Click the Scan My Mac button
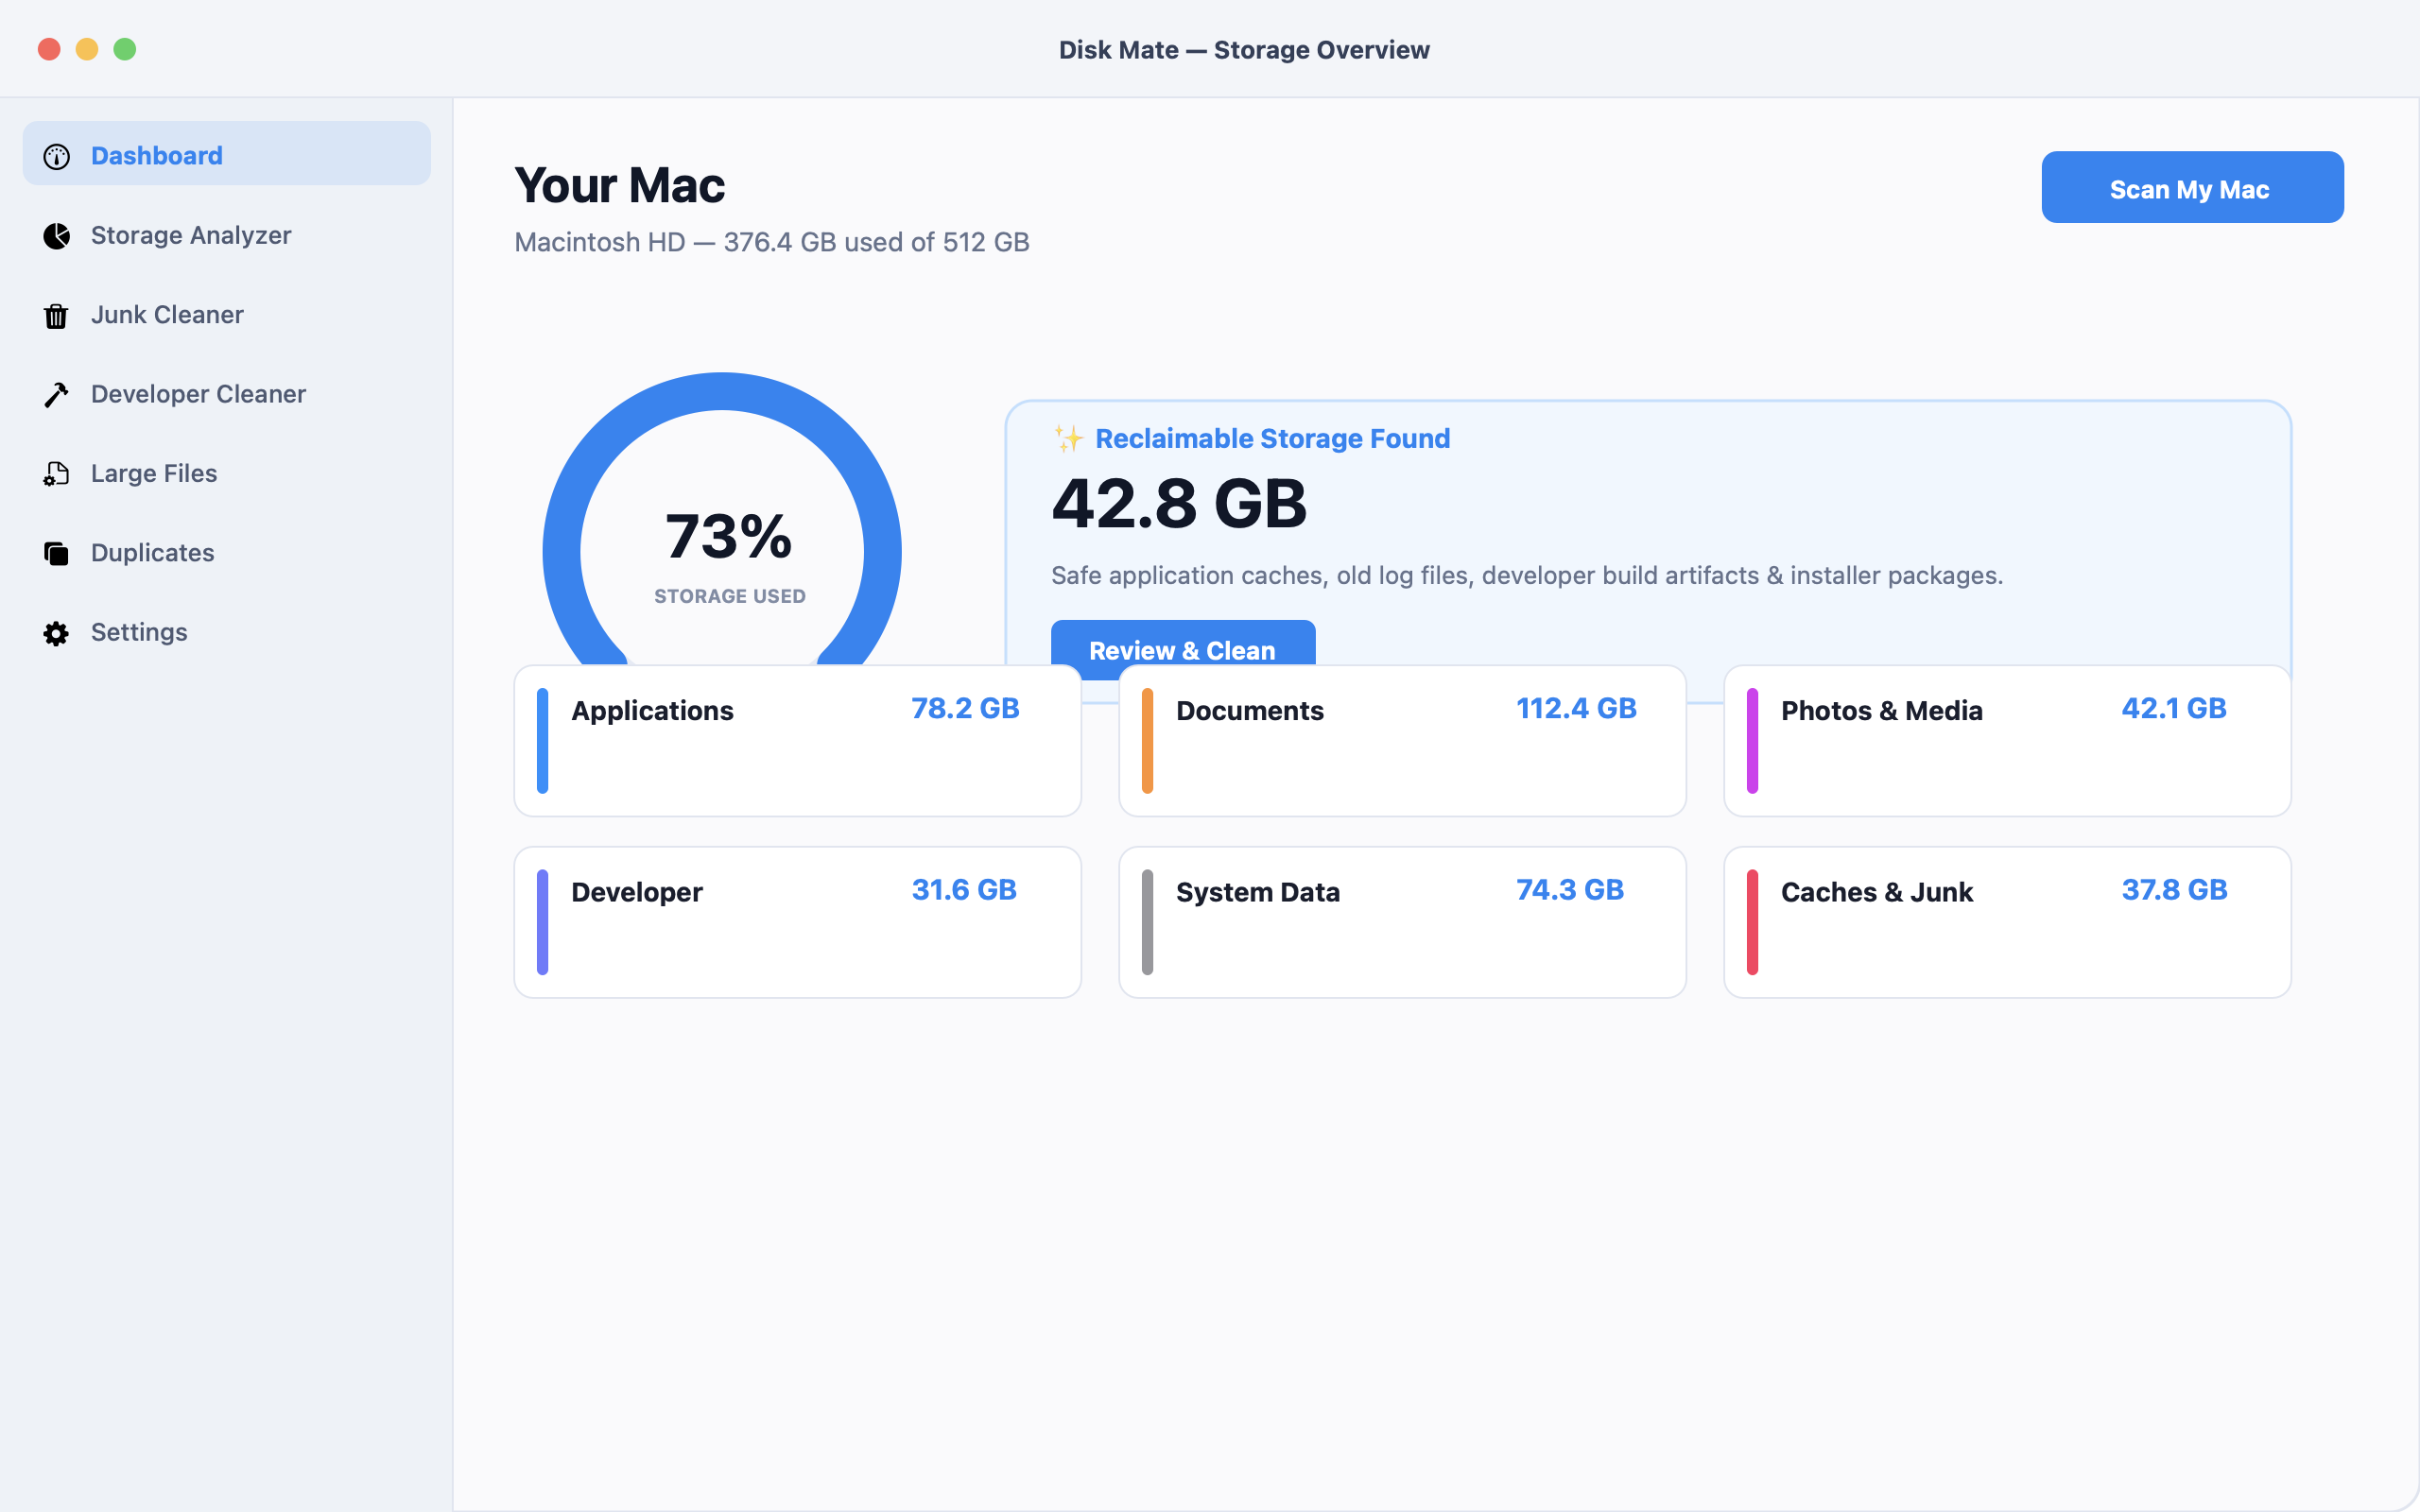Screen dimensions: 2420x1512 tap(2192, 188)
